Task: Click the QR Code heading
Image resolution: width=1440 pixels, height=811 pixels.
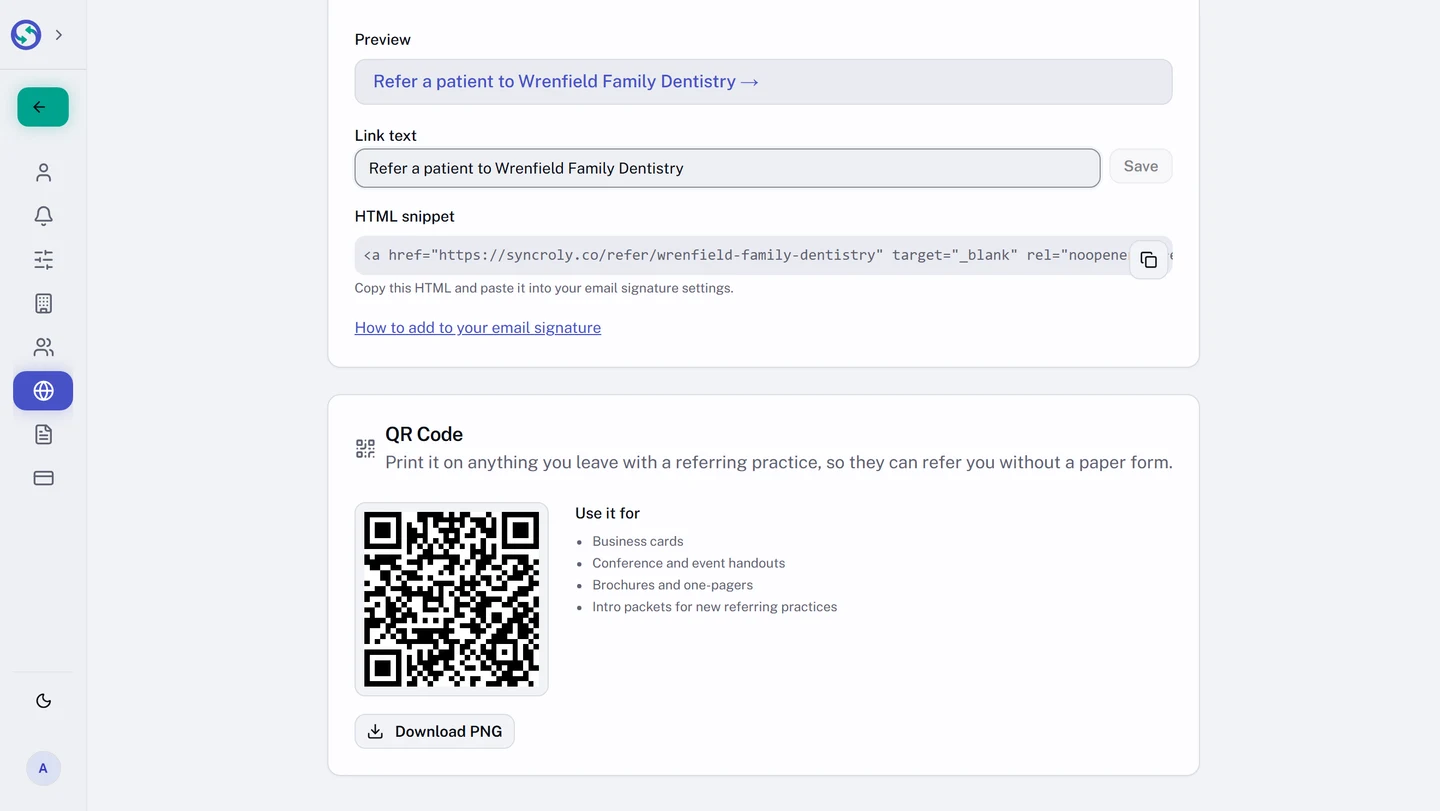Action: click(424, 434)
